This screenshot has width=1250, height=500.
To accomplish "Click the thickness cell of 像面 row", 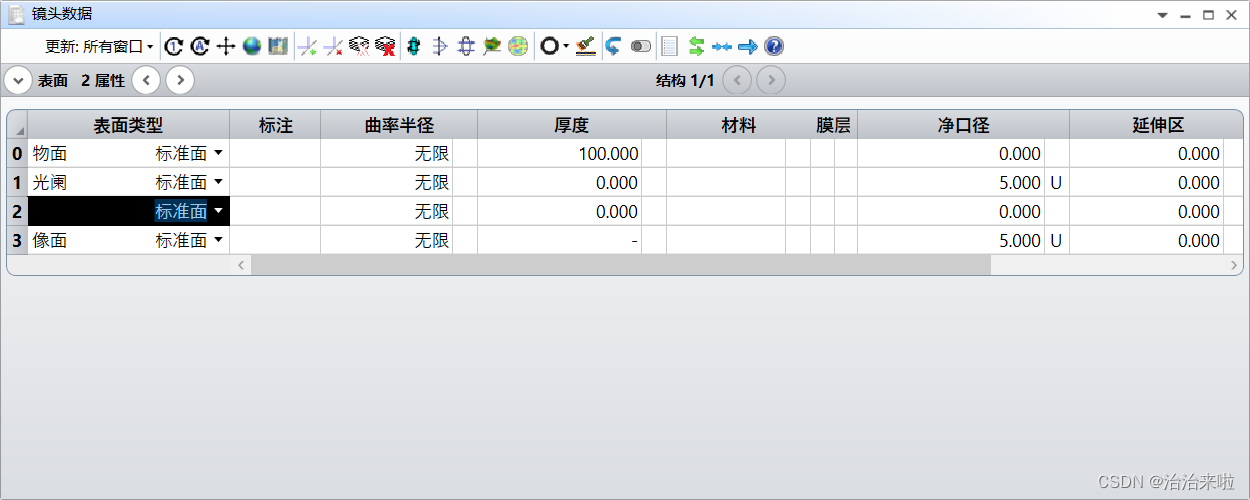I will click(560, 240).
